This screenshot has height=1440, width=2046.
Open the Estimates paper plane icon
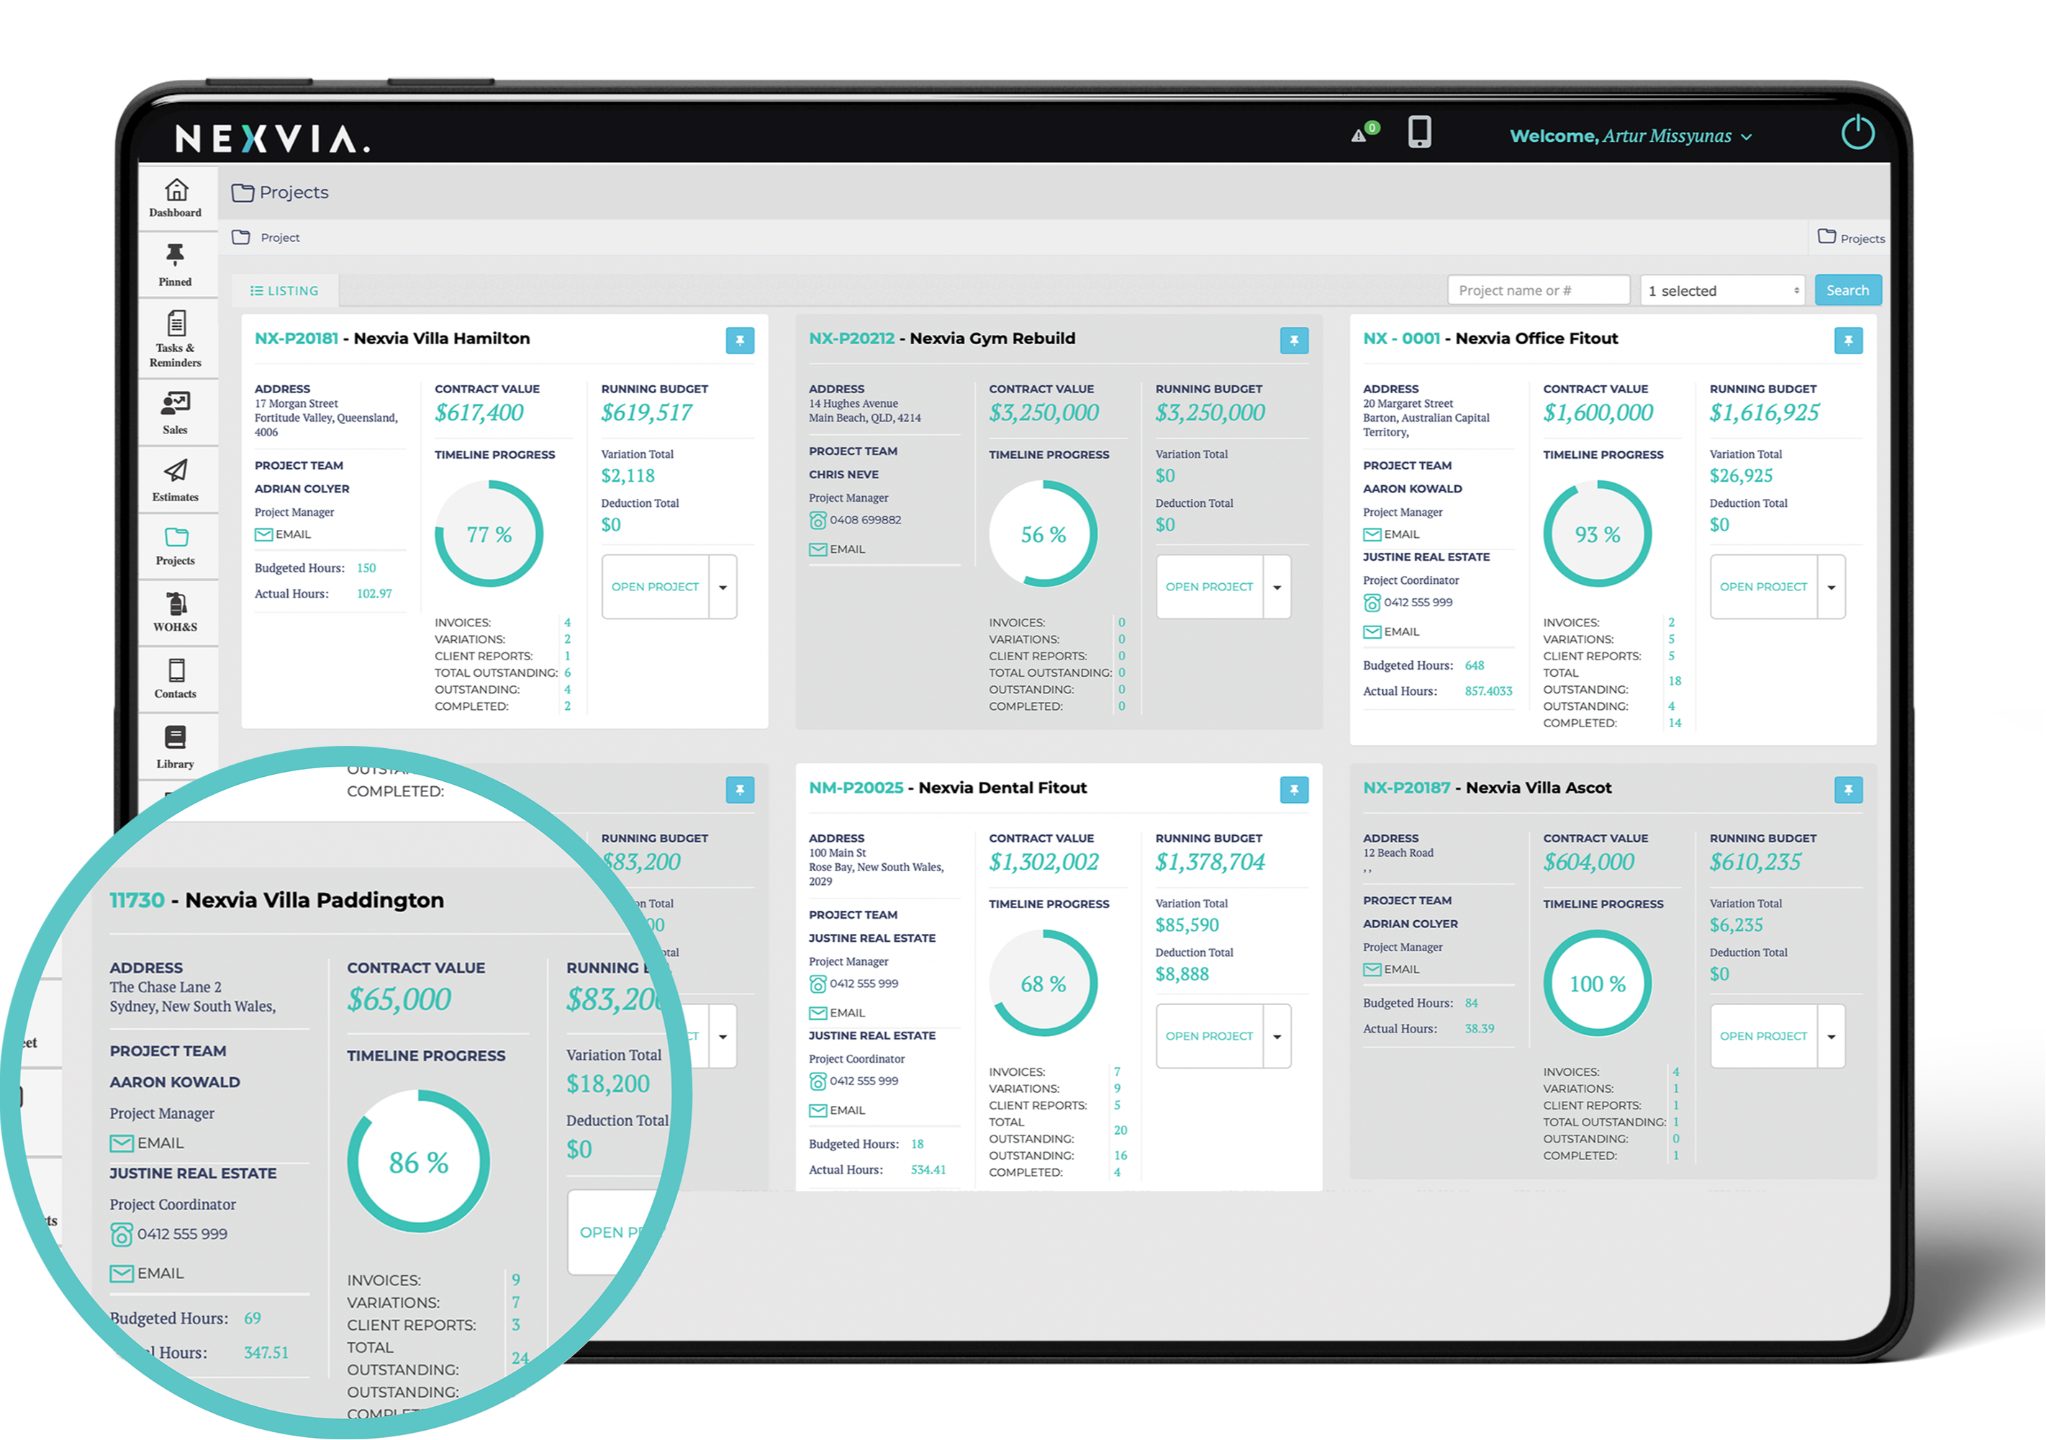pyautogui.click(x=175, y=479)
